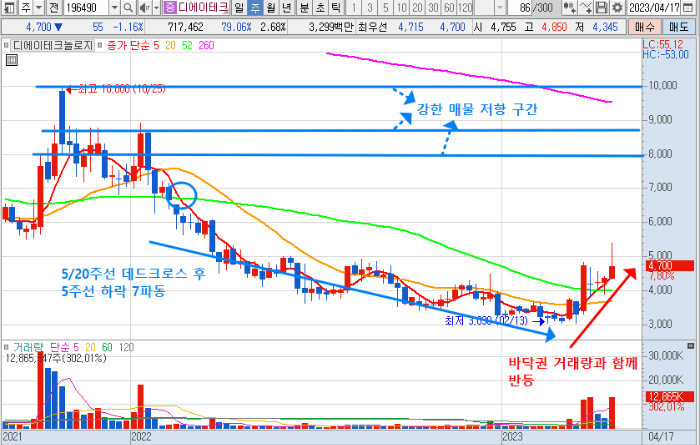Toggle the small square before 디에이테크놀로지

point(6,46)
